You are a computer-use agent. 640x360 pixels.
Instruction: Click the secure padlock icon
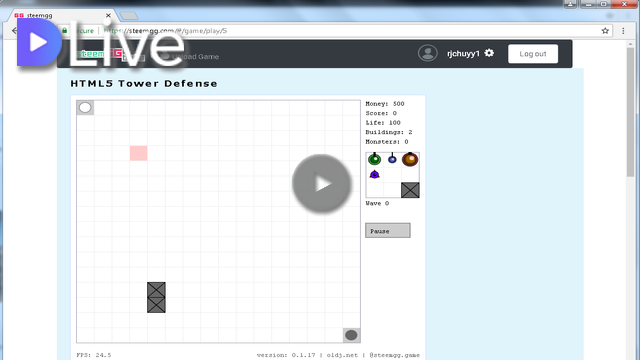pyautogui.click(x=64, y=31)
